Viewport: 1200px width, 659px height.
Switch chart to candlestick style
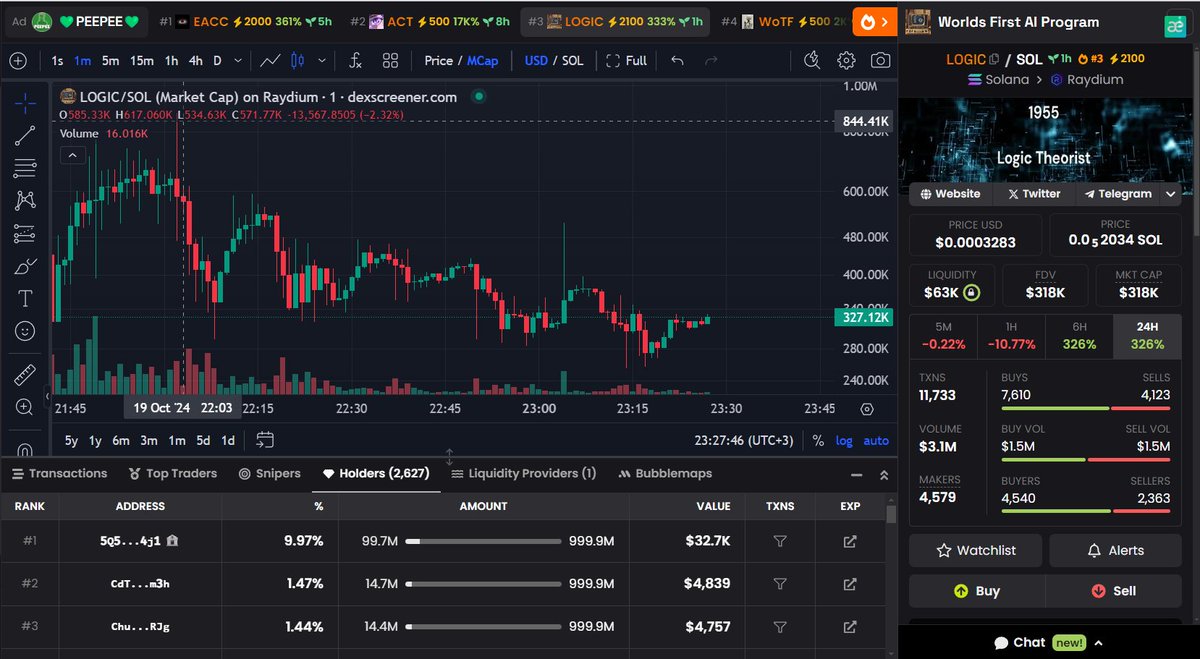click(x=297, y=61)
